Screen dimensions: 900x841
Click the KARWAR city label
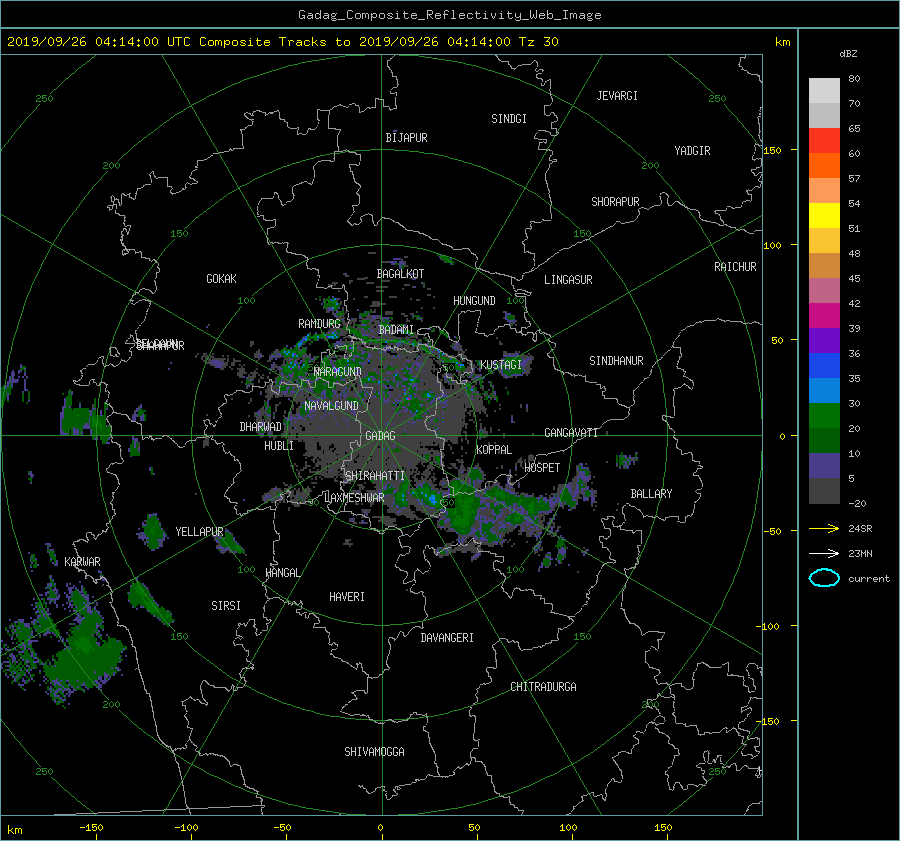pyautogui.click(x=82, y=562)
